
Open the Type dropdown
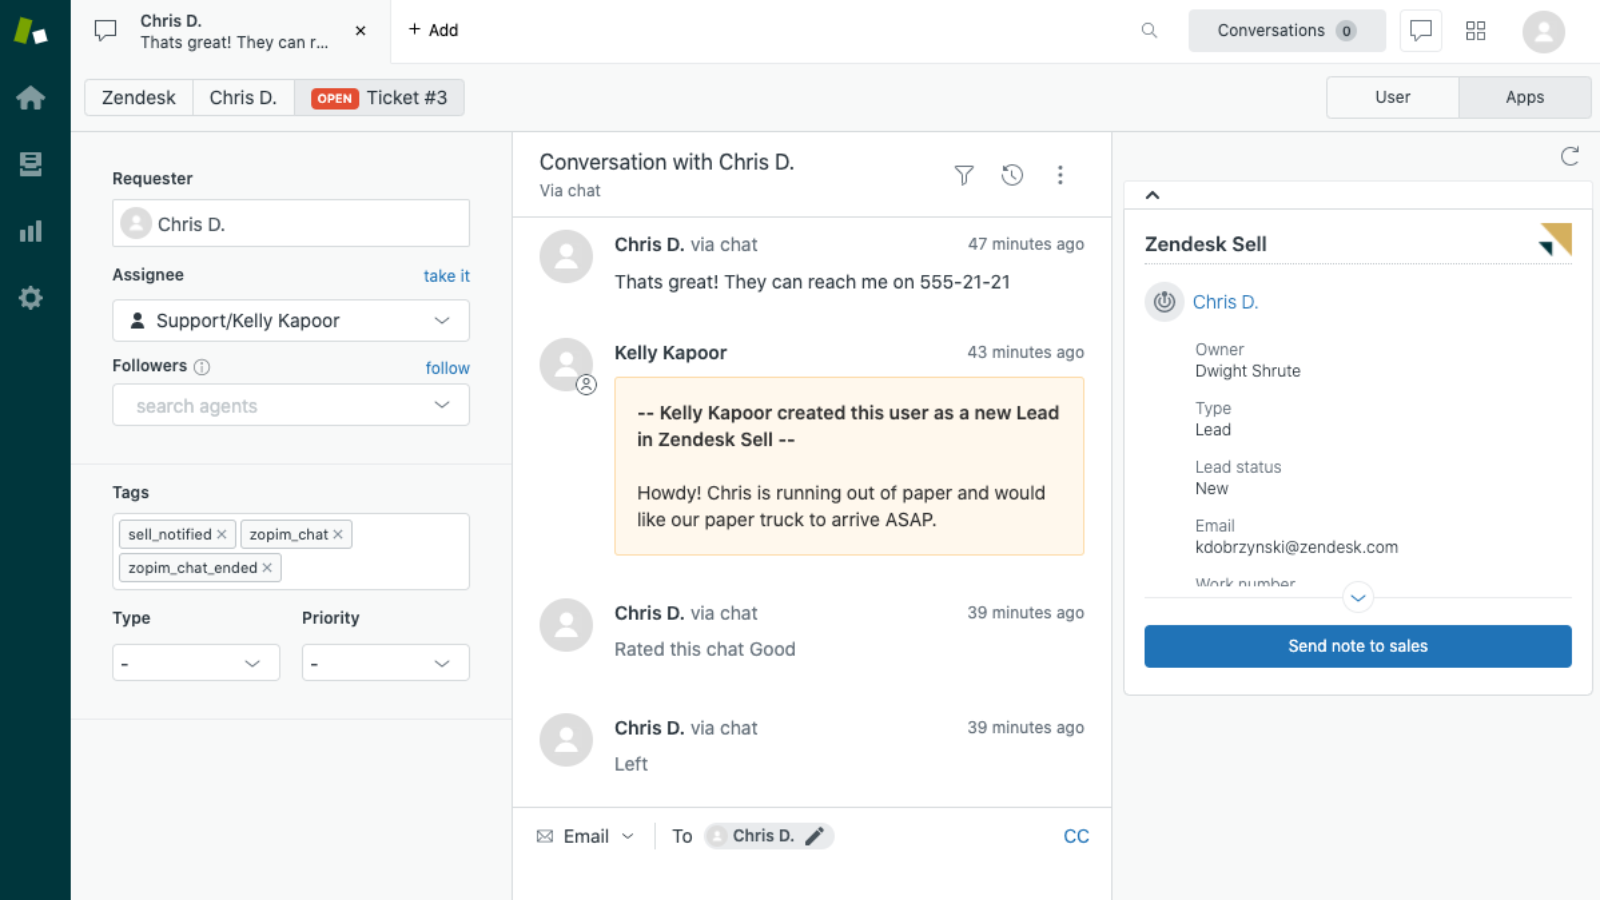point(196,663)
